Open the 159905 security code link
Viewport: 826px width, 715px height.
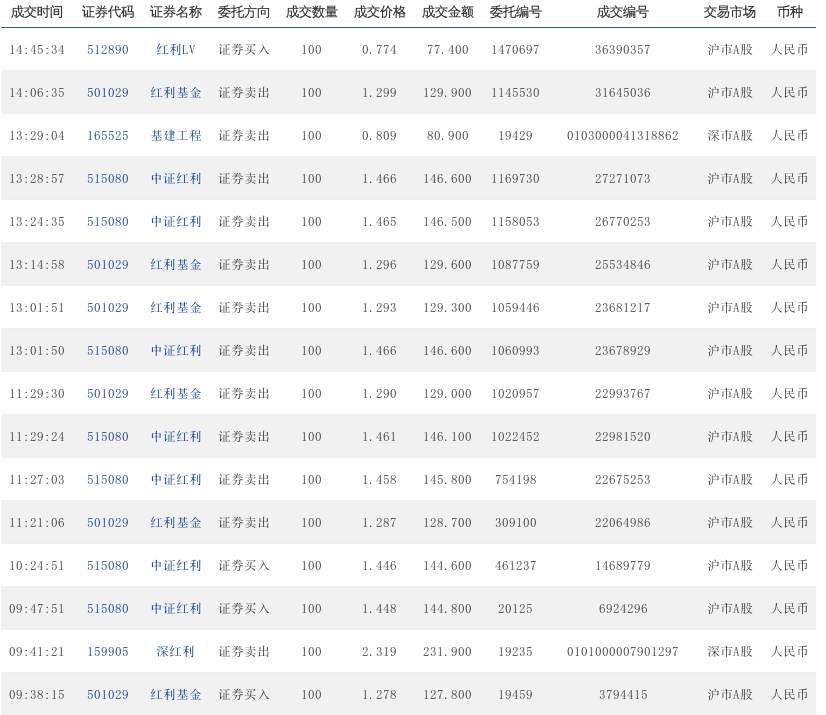[x=107, y=652]
